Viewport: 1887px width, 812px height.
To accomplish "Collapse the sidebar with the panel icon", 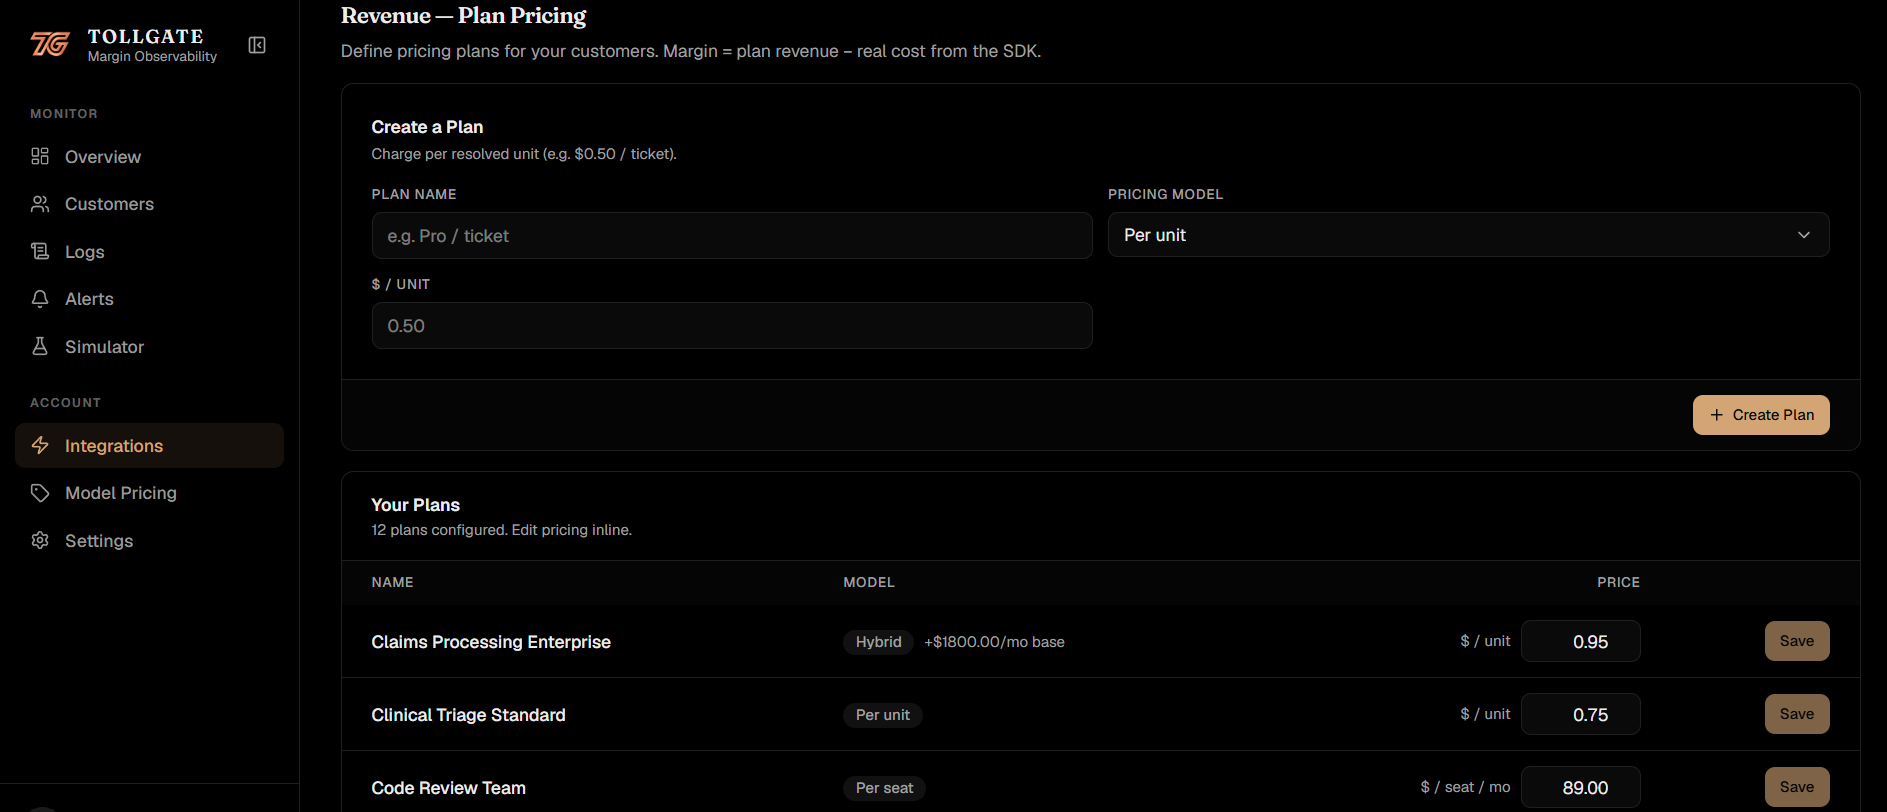I will point(257,45).
